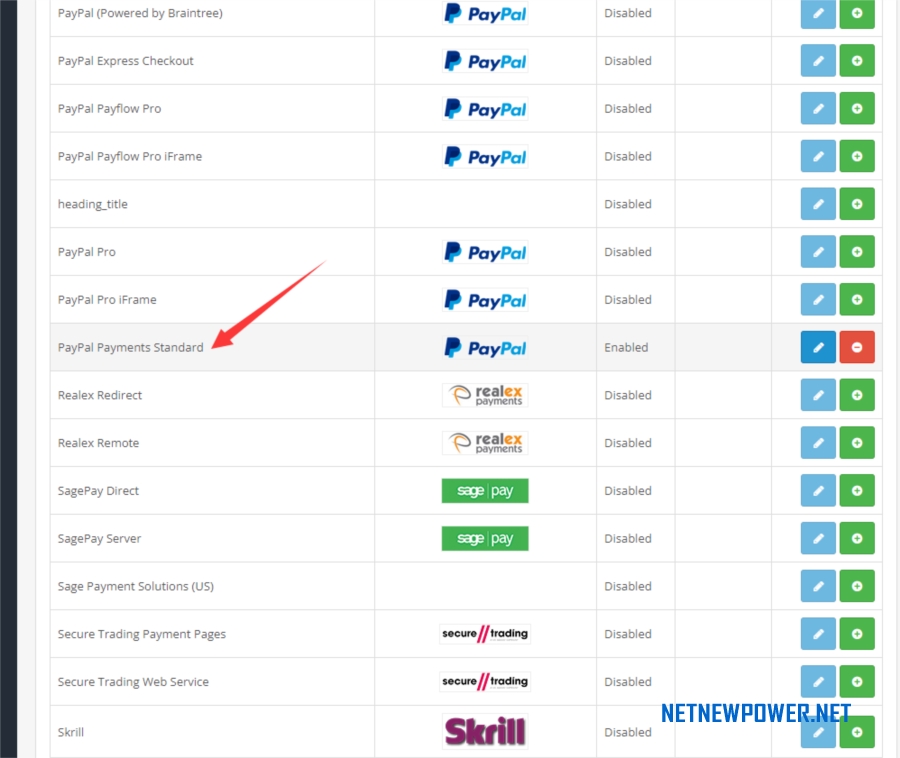
Task: Install the SagePay Server extension
Action: 857,538
